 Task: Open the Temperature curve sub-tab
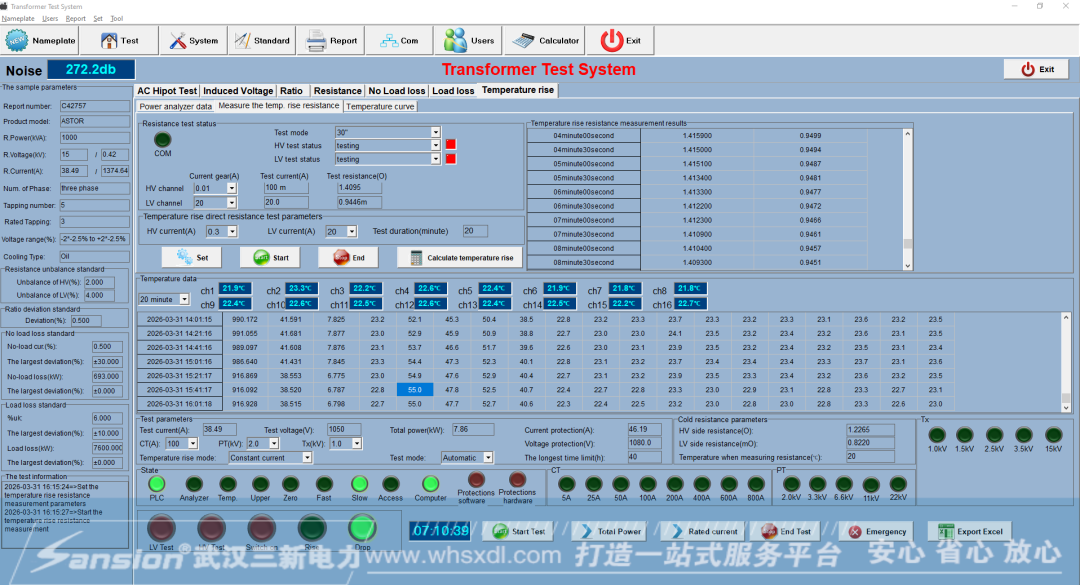380,106
